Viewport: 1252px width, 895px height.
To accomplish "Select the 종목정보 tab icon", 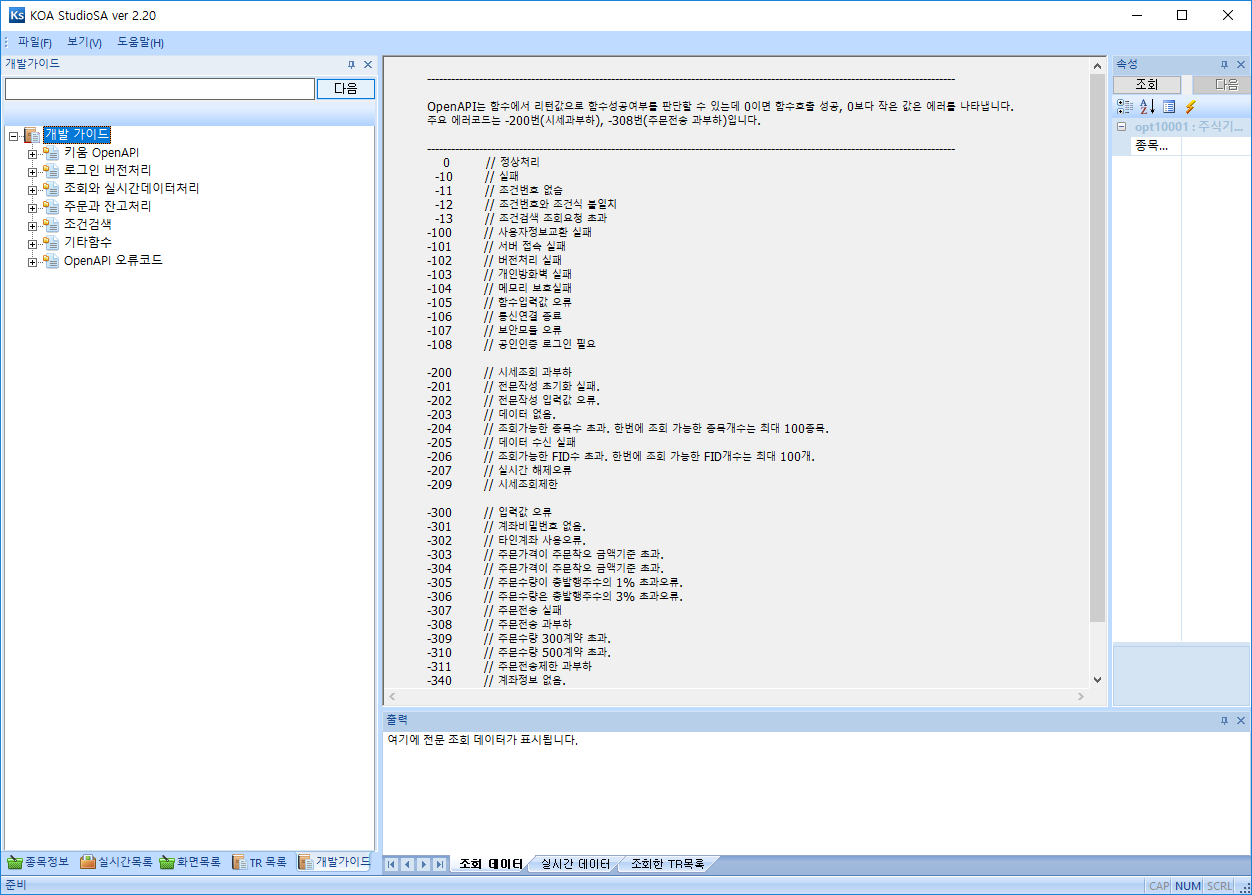I will [14, 863].
